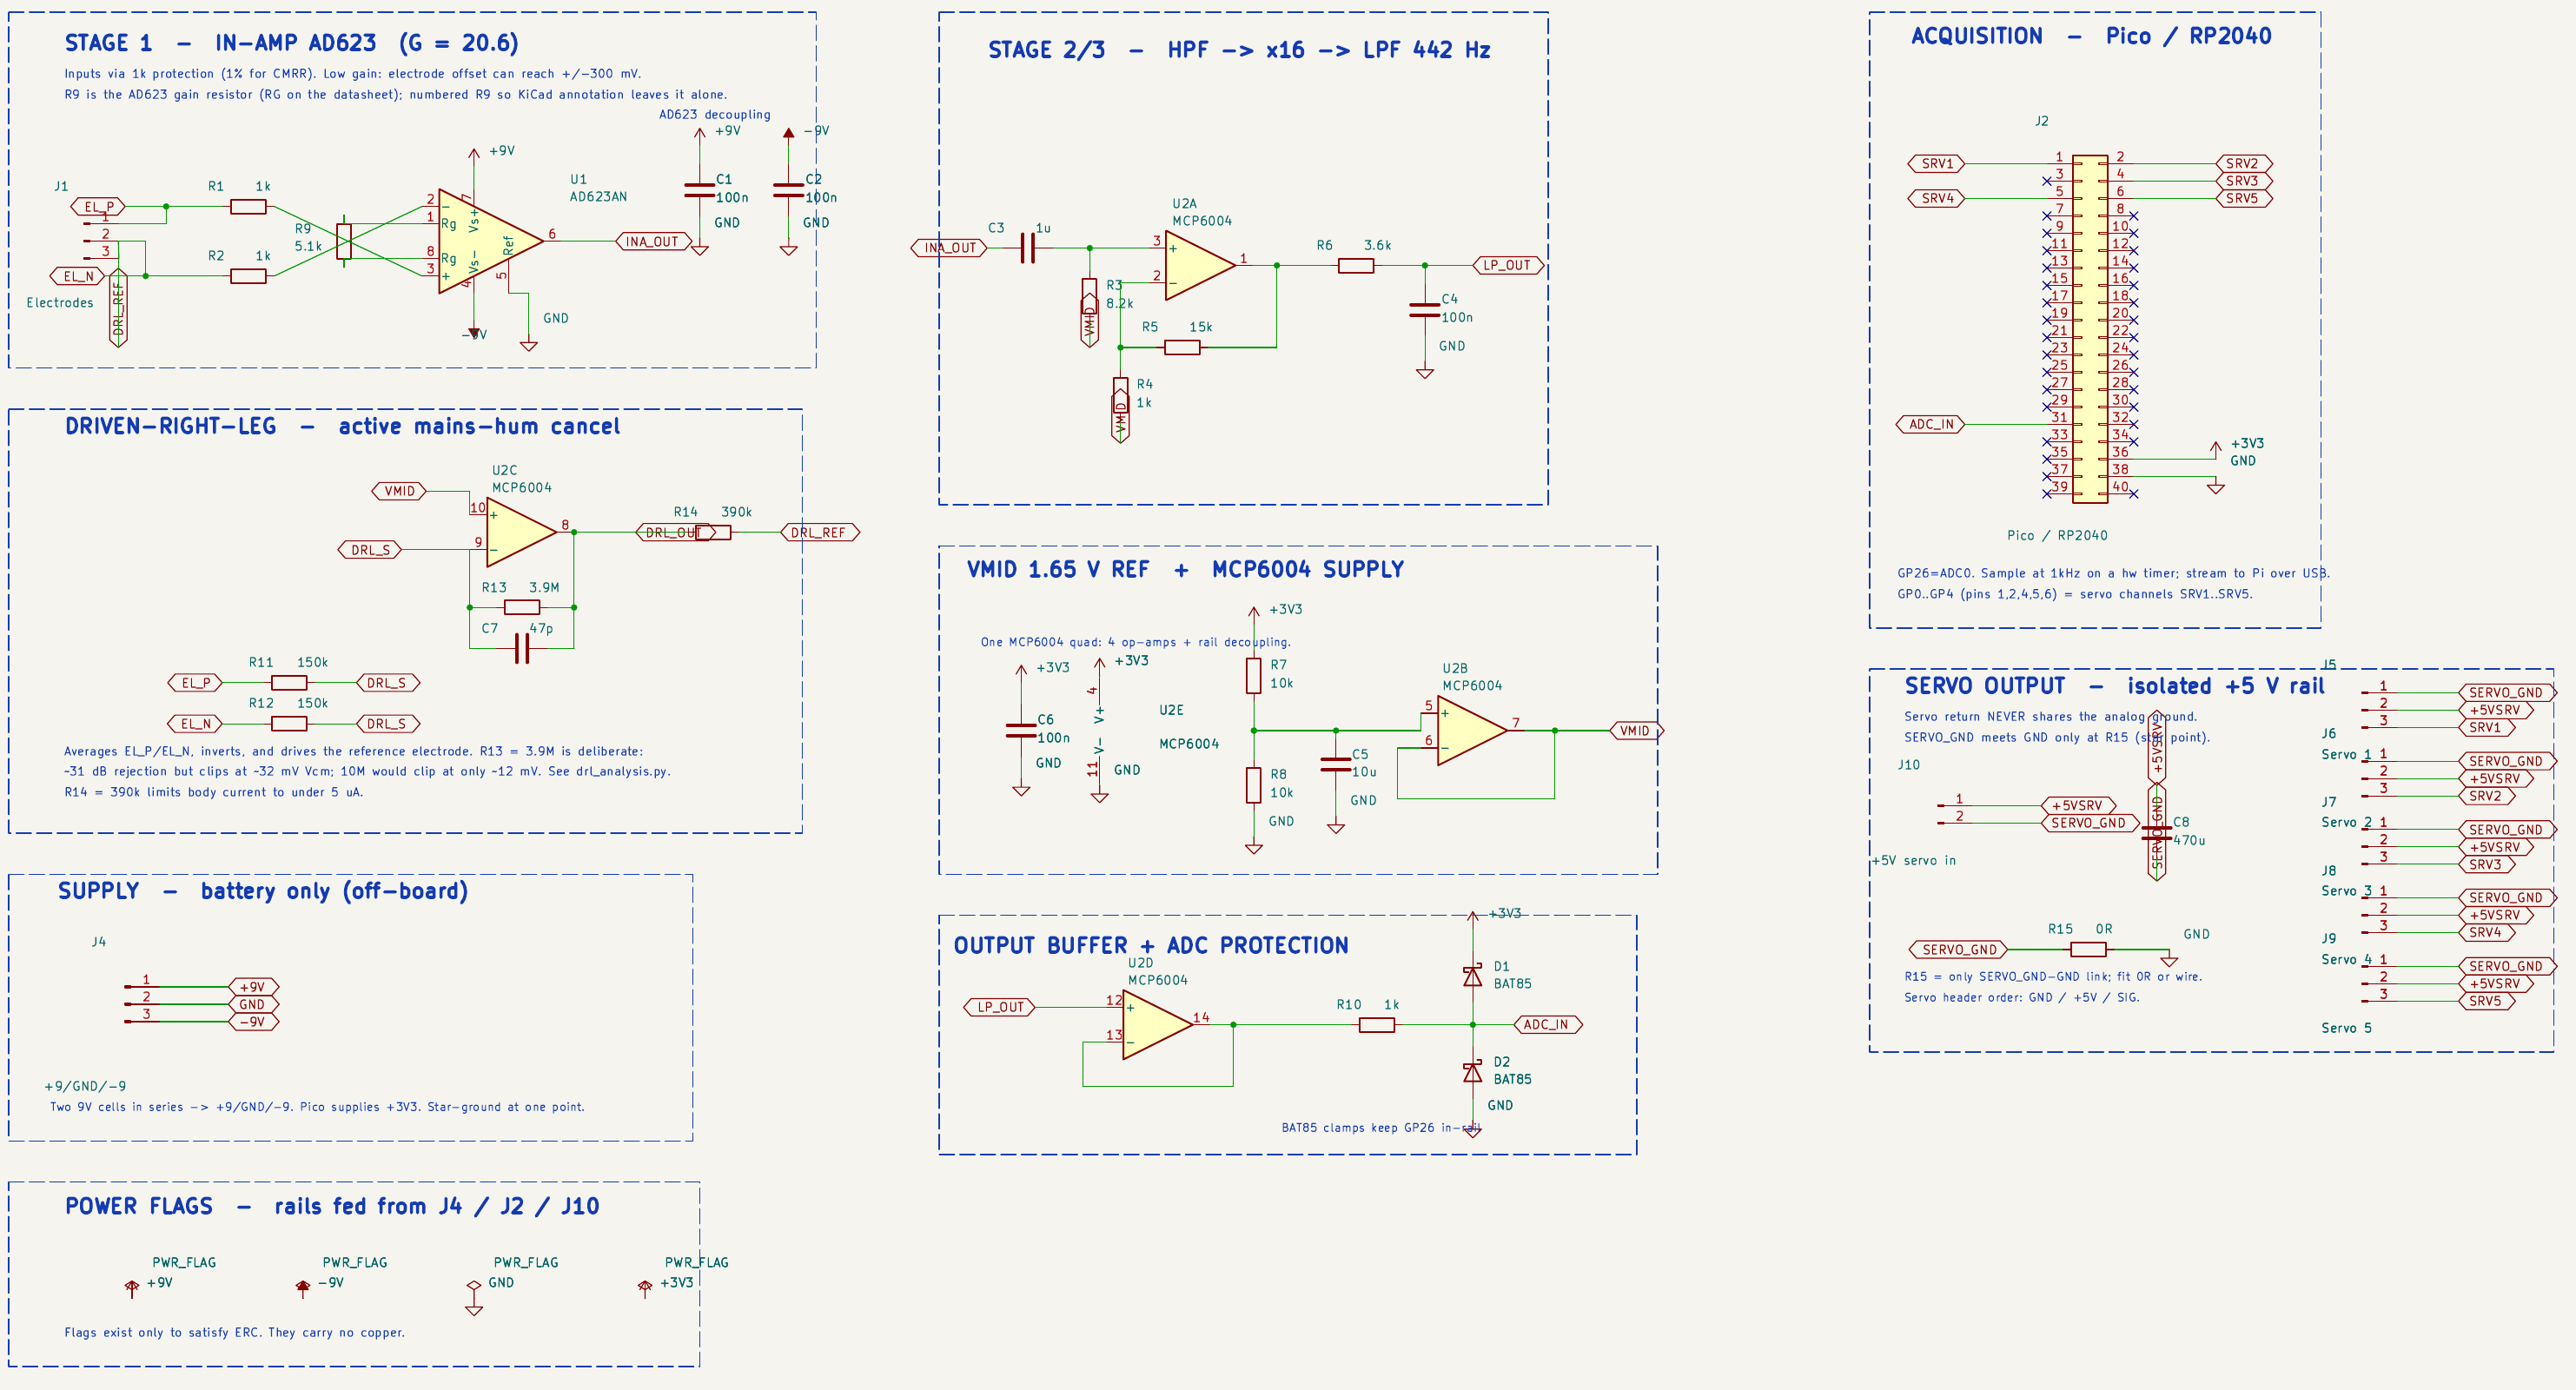Screen dimensions: 2576x1390
Task: Click the 'ACQUISITION – Pico / RP2040' title
Action: (2091, 36)
